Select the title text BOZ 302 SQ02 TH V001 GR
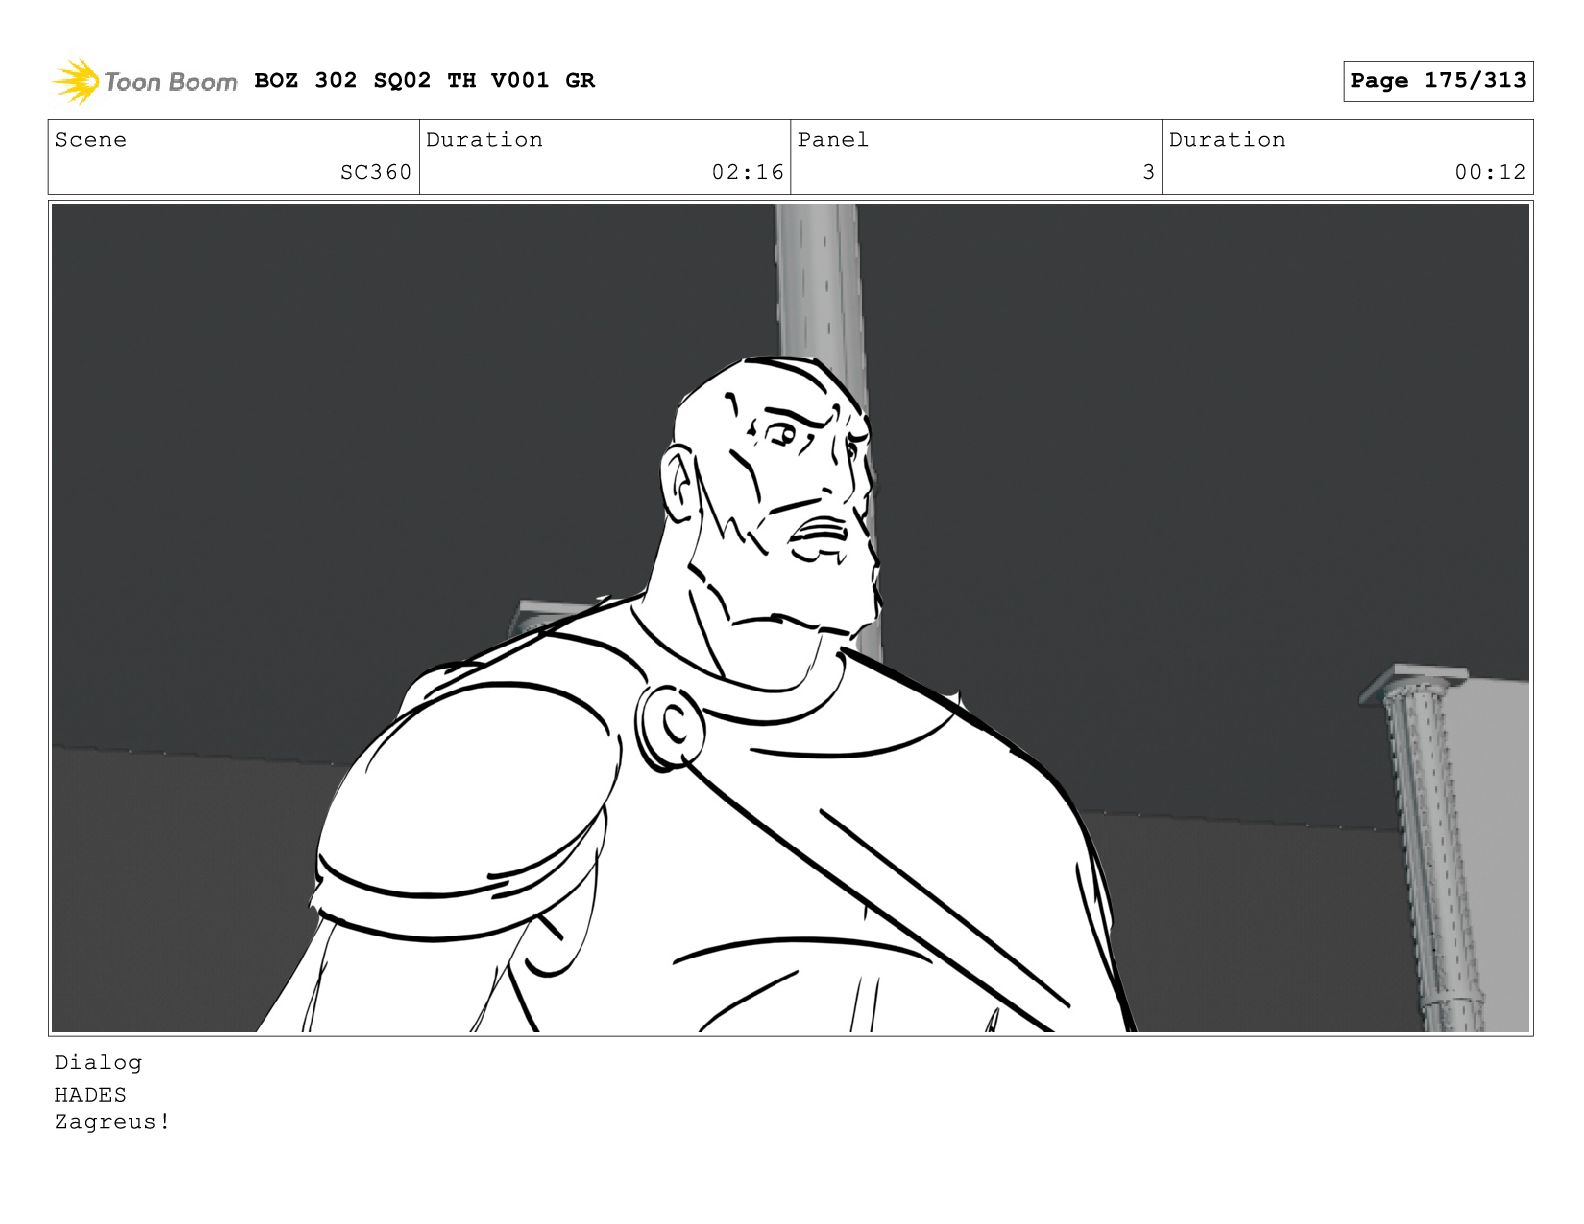The width and height of the screenshot is (1584, 1224). [425, 80]
